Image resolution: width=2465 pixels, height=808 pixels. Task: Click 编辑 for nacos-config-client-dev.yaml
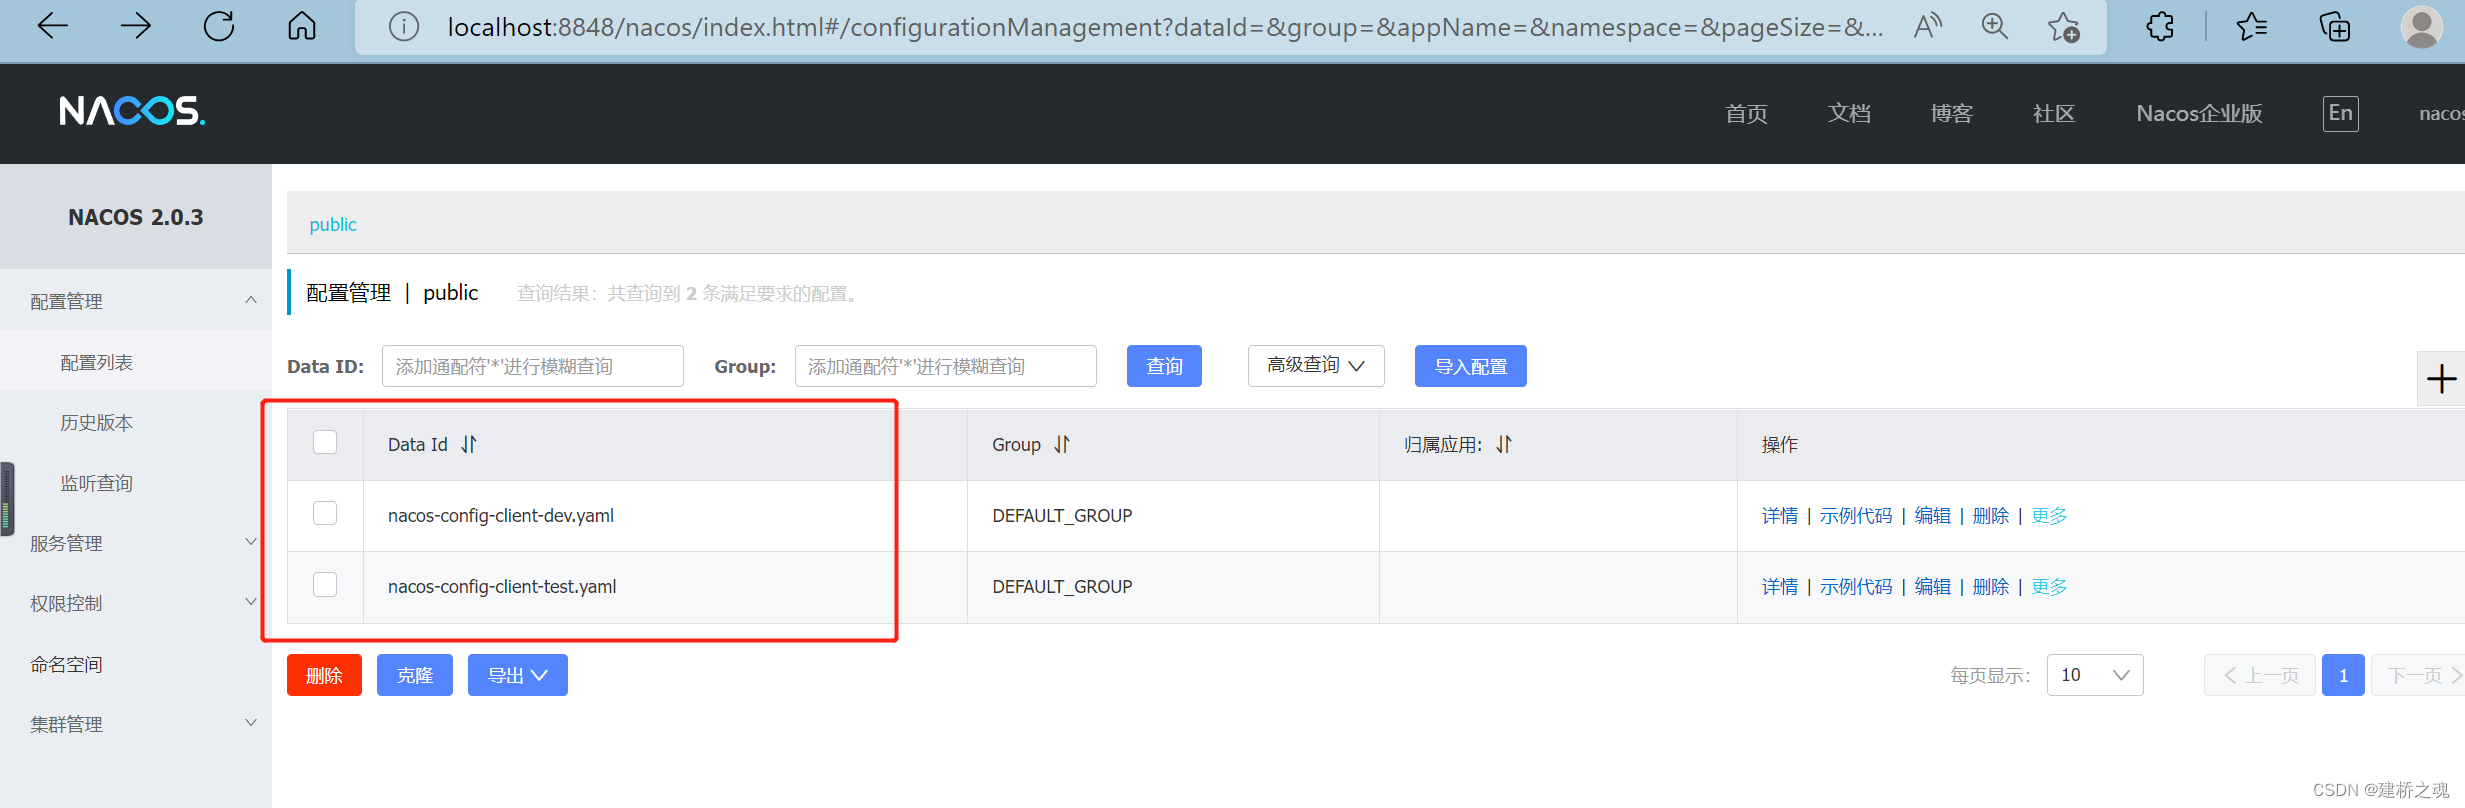click(x=1932, y=516)
